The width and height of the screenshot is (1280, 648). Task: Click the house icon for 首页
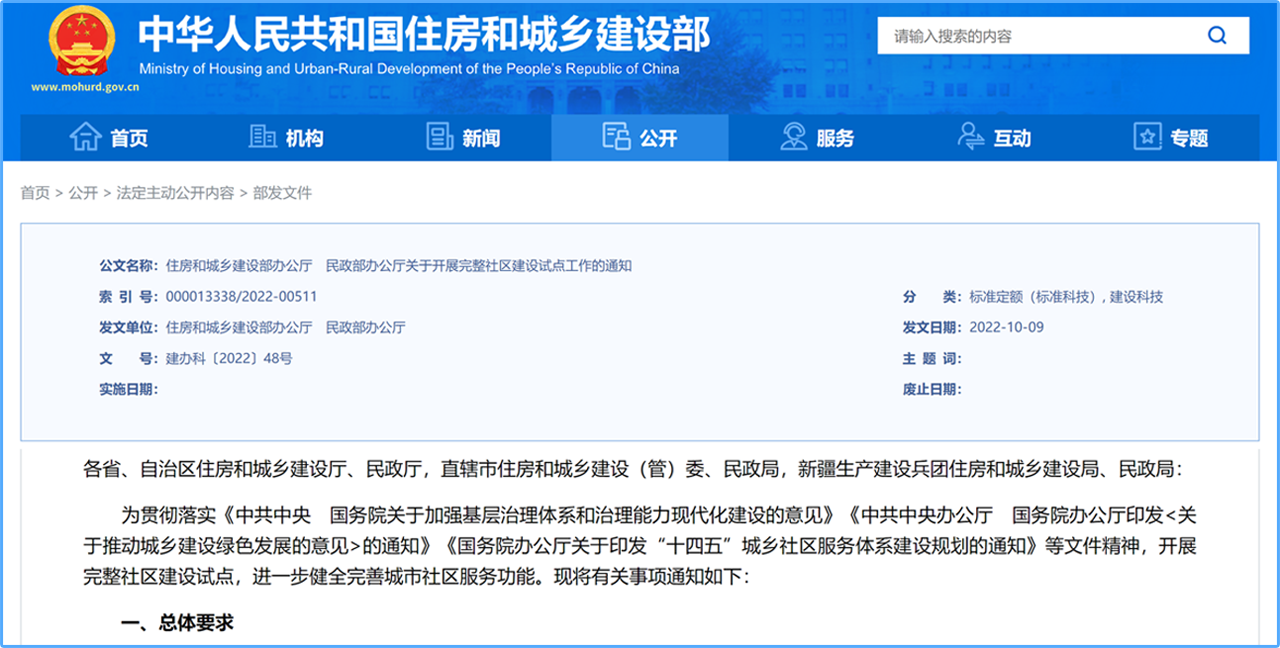pyautogui.click(x=85, y=137)
